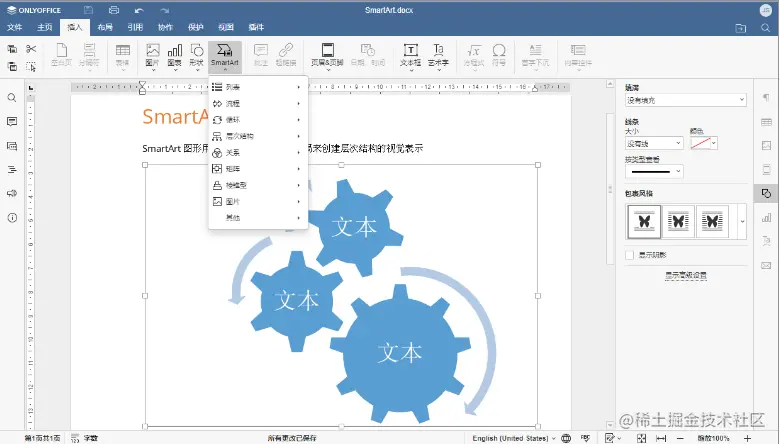
Task: Open the English (United States) language selector
Action: [514, 438]
